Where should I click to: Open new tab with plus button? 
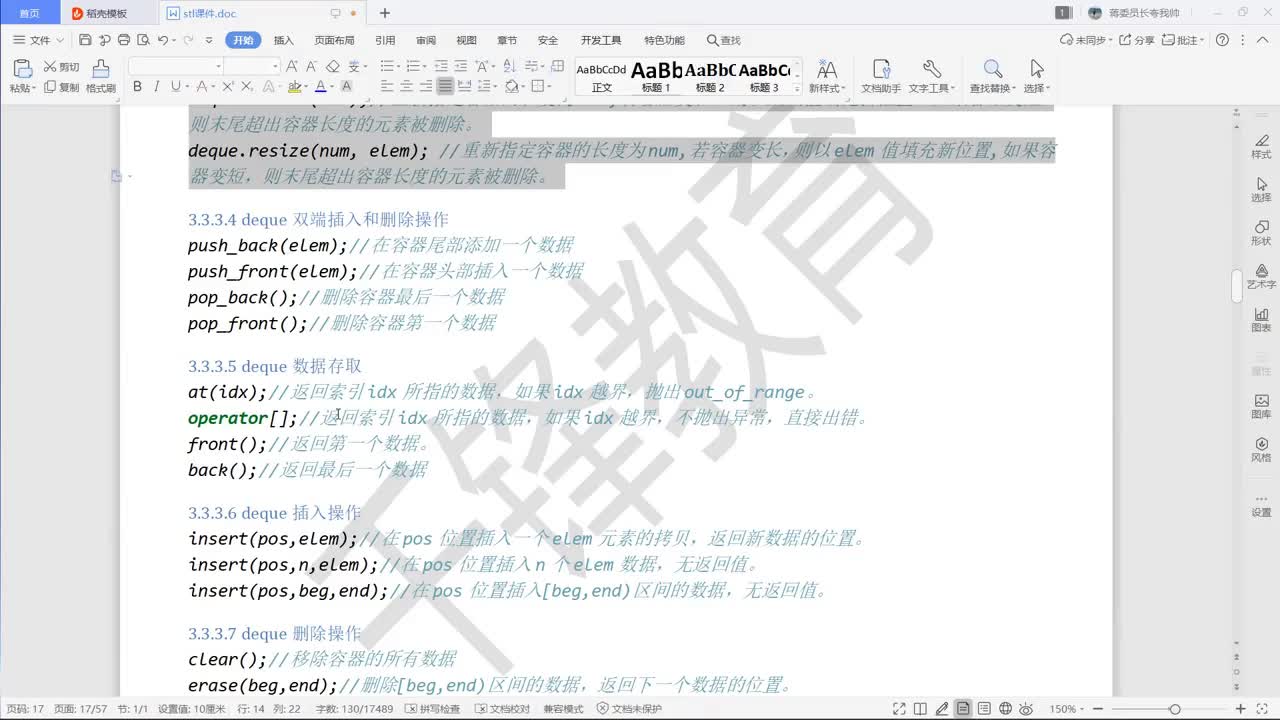pyautogui.click(x=385, y=13)
